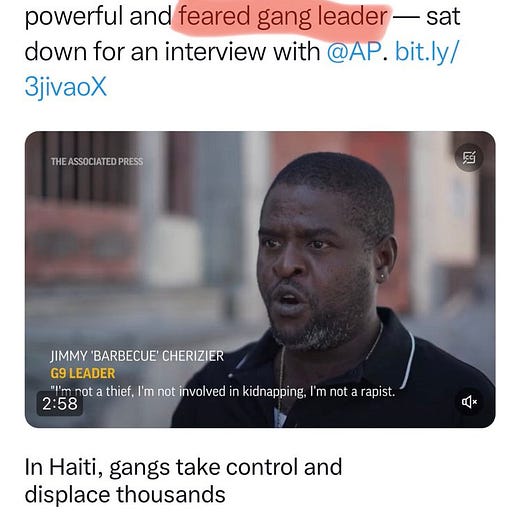Play the Associated Press interview video
This screenshot has width=520, height=520.
coord(260,279)
